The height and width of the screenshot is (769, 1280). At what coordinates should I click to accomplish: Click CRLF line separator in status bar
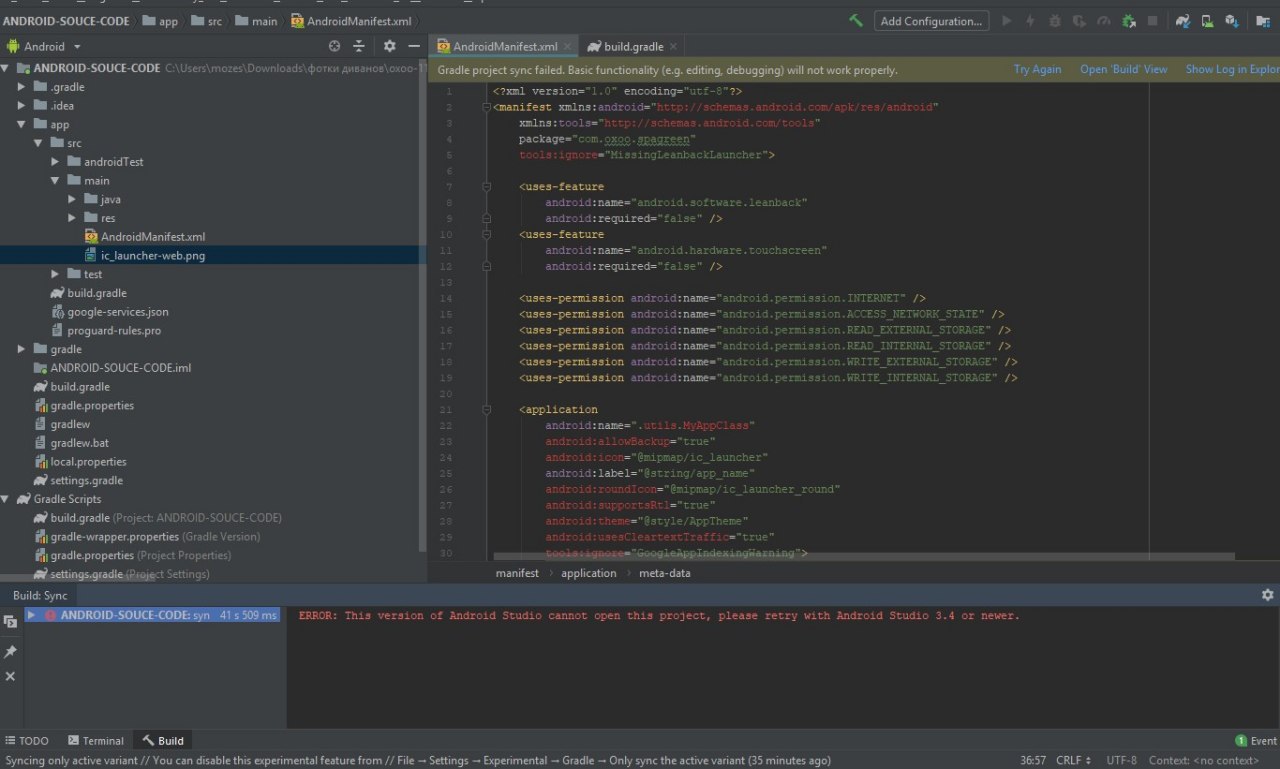click(x=1073, y=761)
